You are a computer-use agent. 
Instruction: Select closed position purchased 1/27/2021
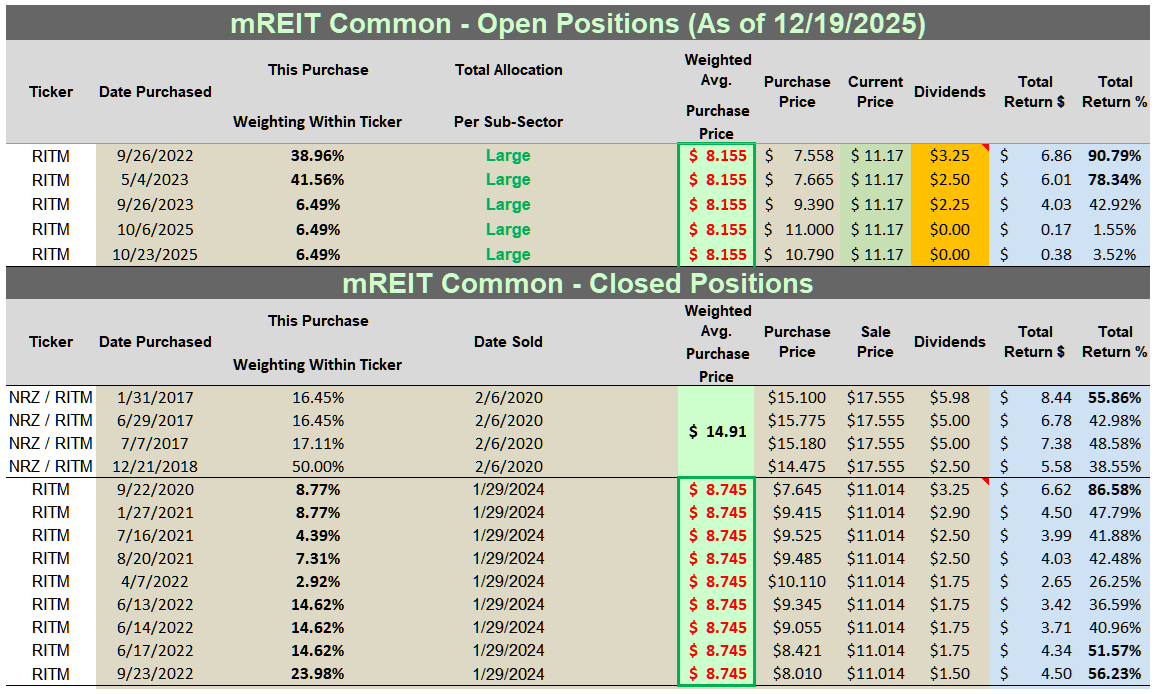click(x=155, y=512)
